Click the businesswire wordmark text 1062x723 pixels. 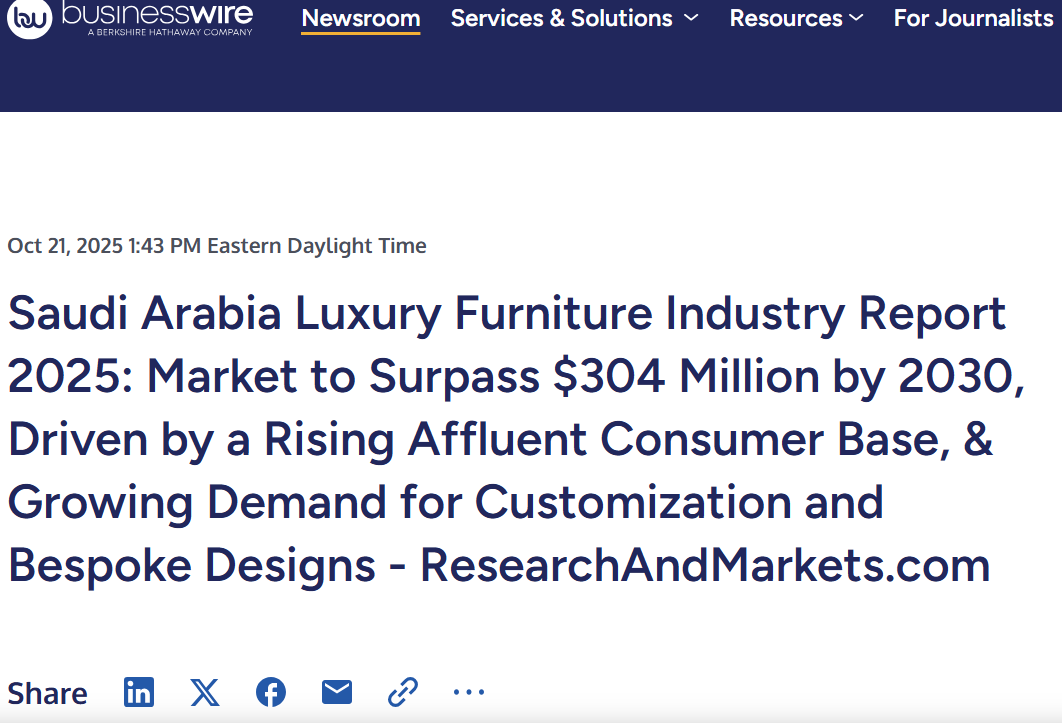(156, 12)
